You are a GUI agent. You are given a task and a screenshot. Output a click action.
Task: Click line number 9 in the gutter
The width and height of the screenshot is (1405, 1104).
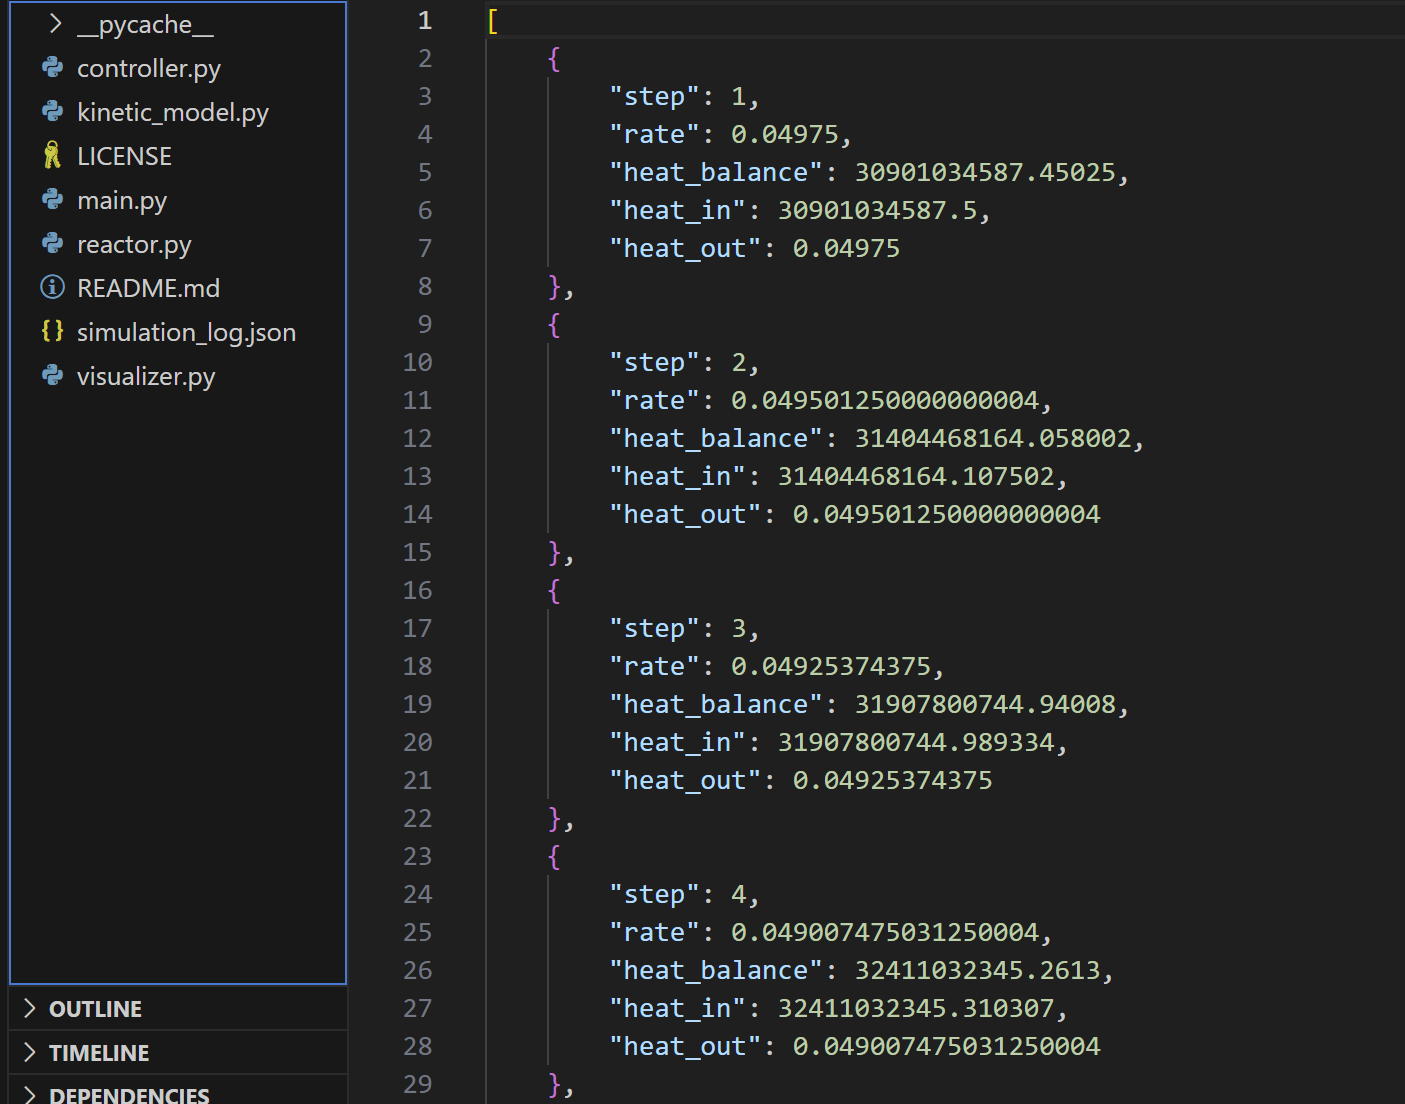pyautogui.click(x=425, y=324)
